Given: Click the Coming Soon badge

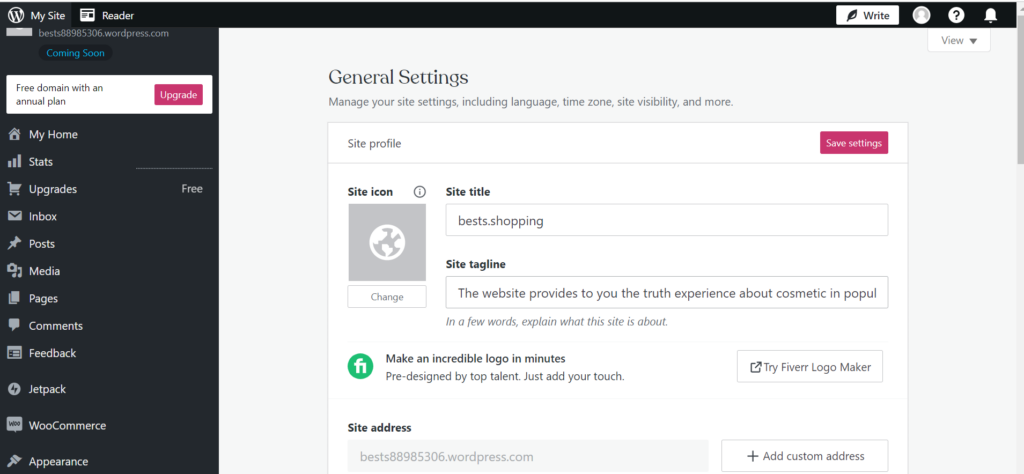Looking at the screenshot, I should (75, 54).
